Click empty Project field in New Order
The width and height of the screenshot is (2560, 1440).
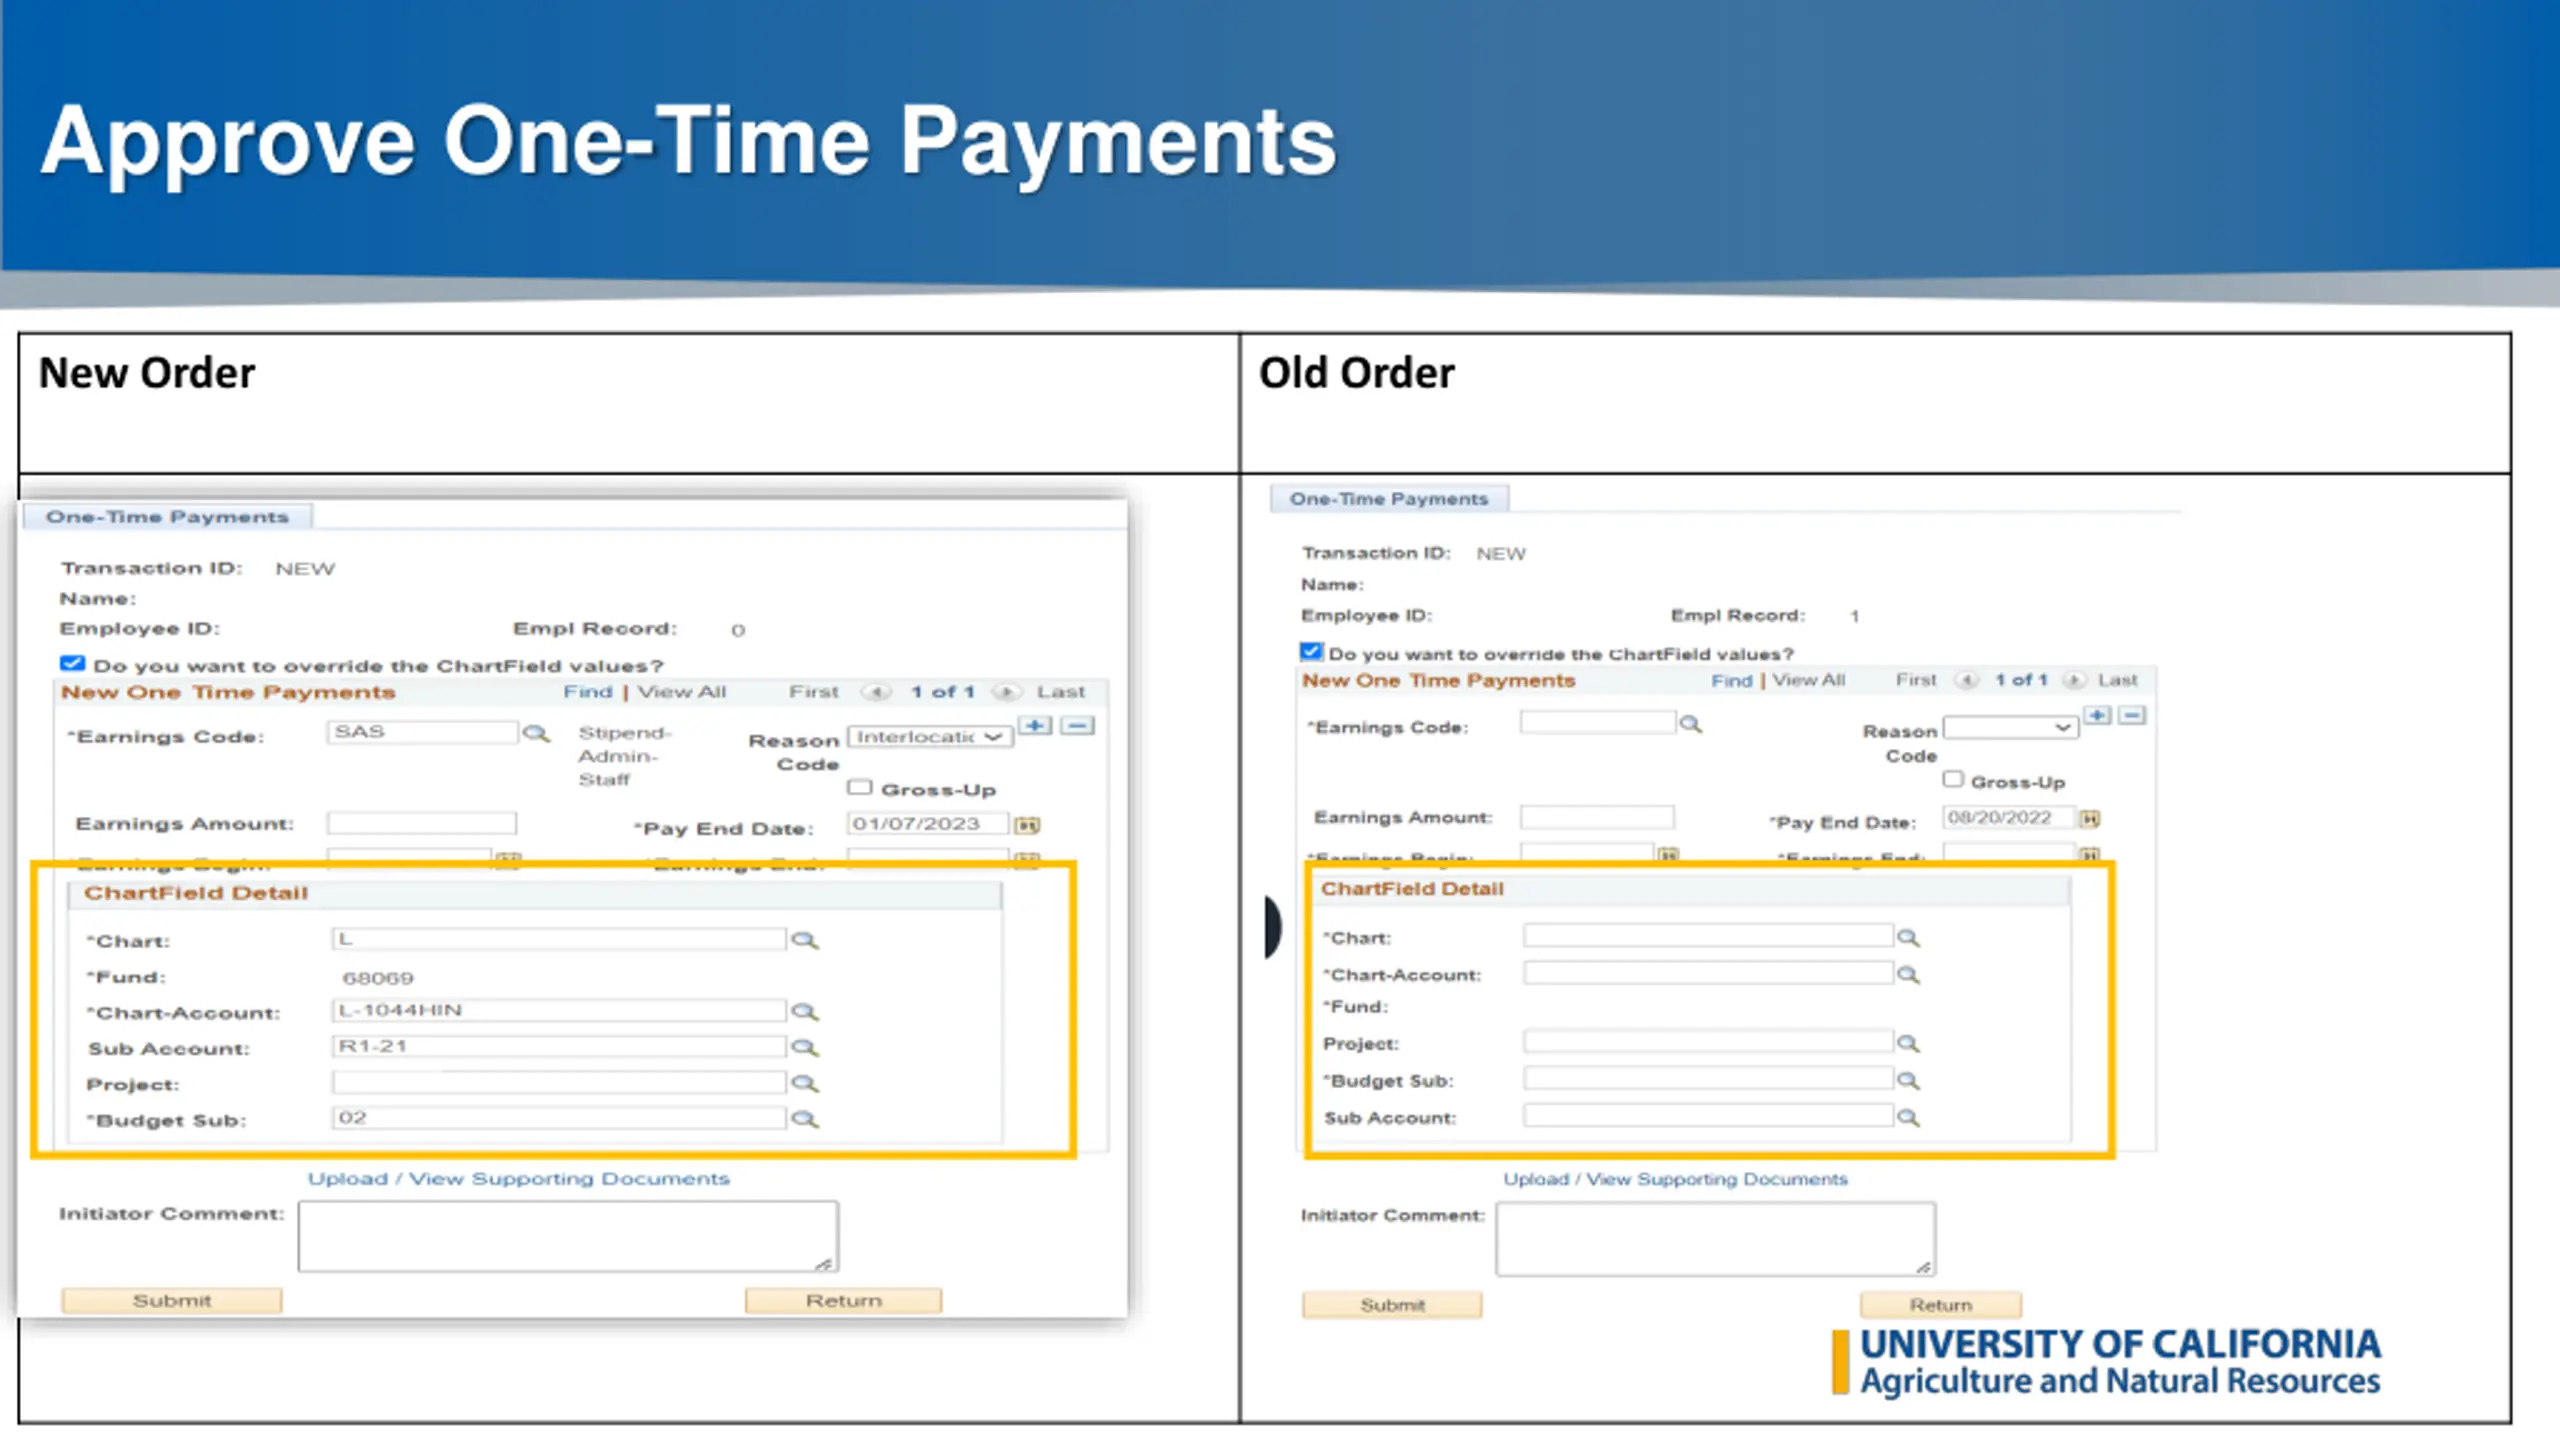coord(558,1083)
